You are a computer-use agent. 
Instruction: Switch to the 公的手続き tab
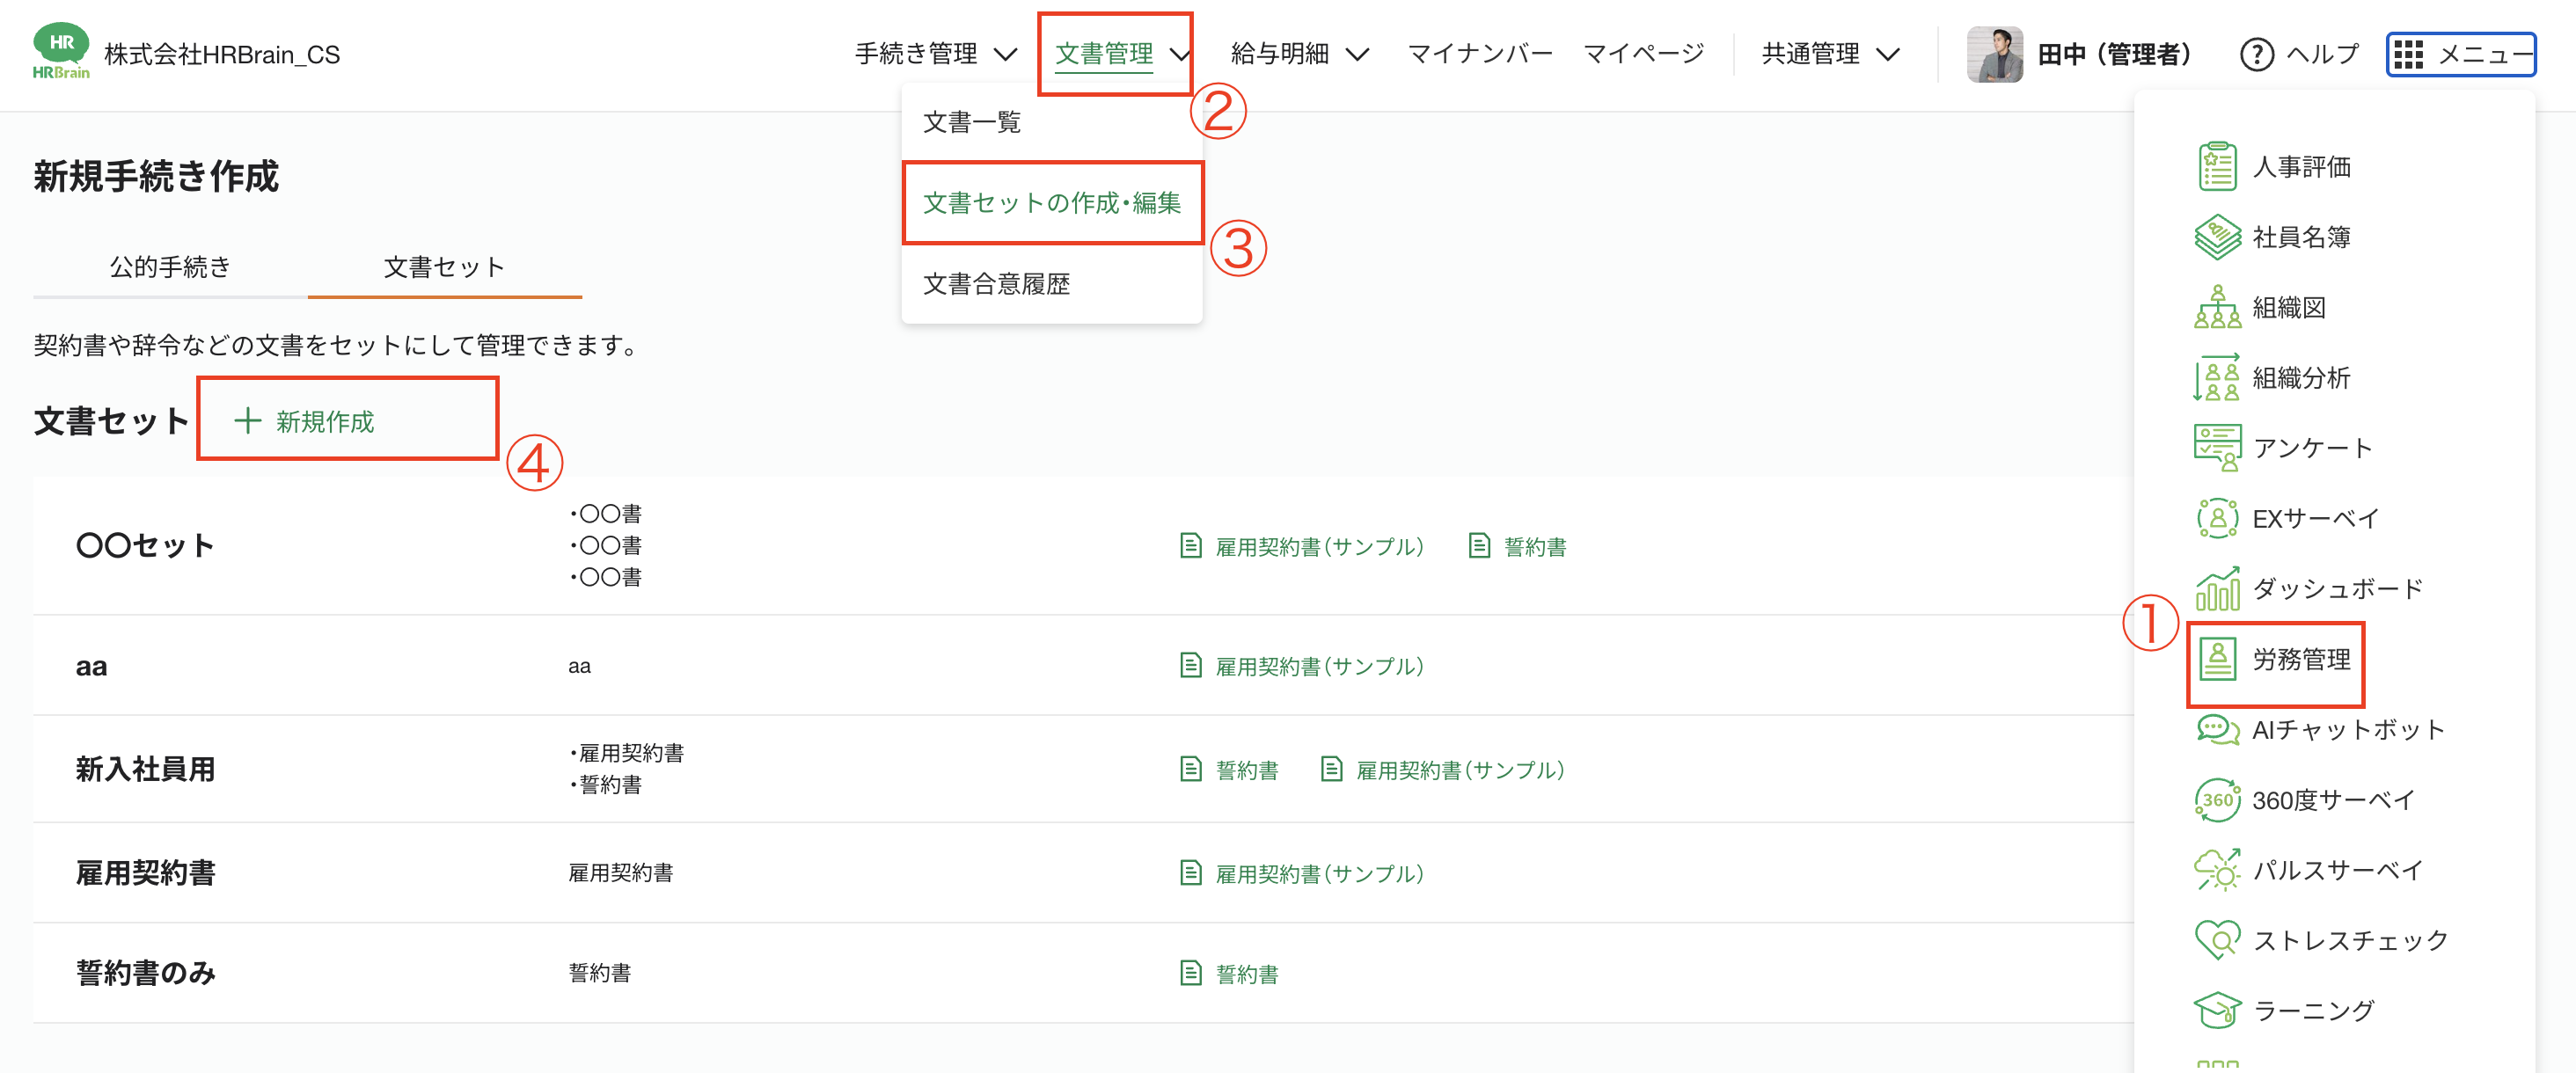[169, 267]
